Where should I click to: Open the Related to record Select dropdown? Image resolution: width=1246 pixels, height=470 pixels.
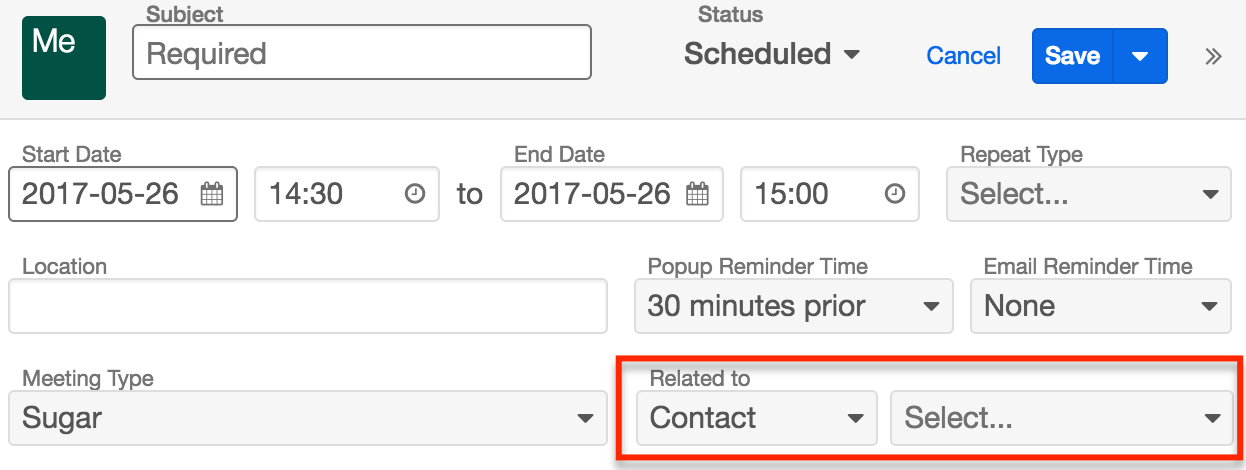[x=1061, y=418]
